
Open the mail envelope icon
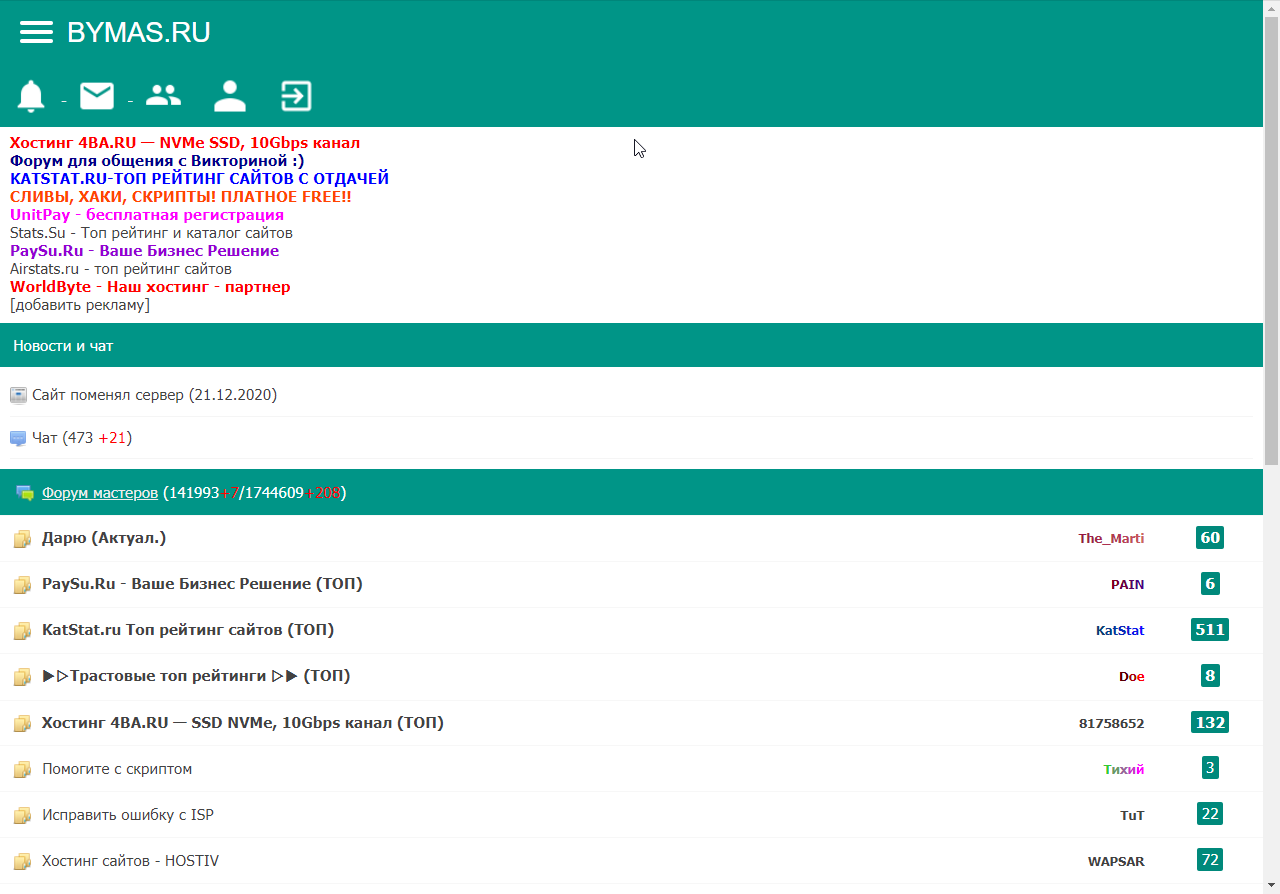click(97, 96)
